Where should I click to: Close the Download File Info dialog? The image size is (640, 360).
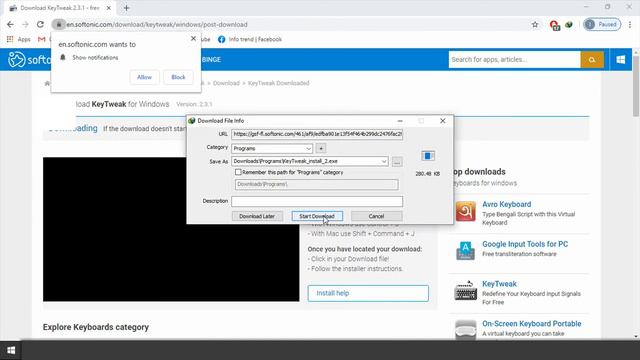pyautogui.click(x=442, y=121)
